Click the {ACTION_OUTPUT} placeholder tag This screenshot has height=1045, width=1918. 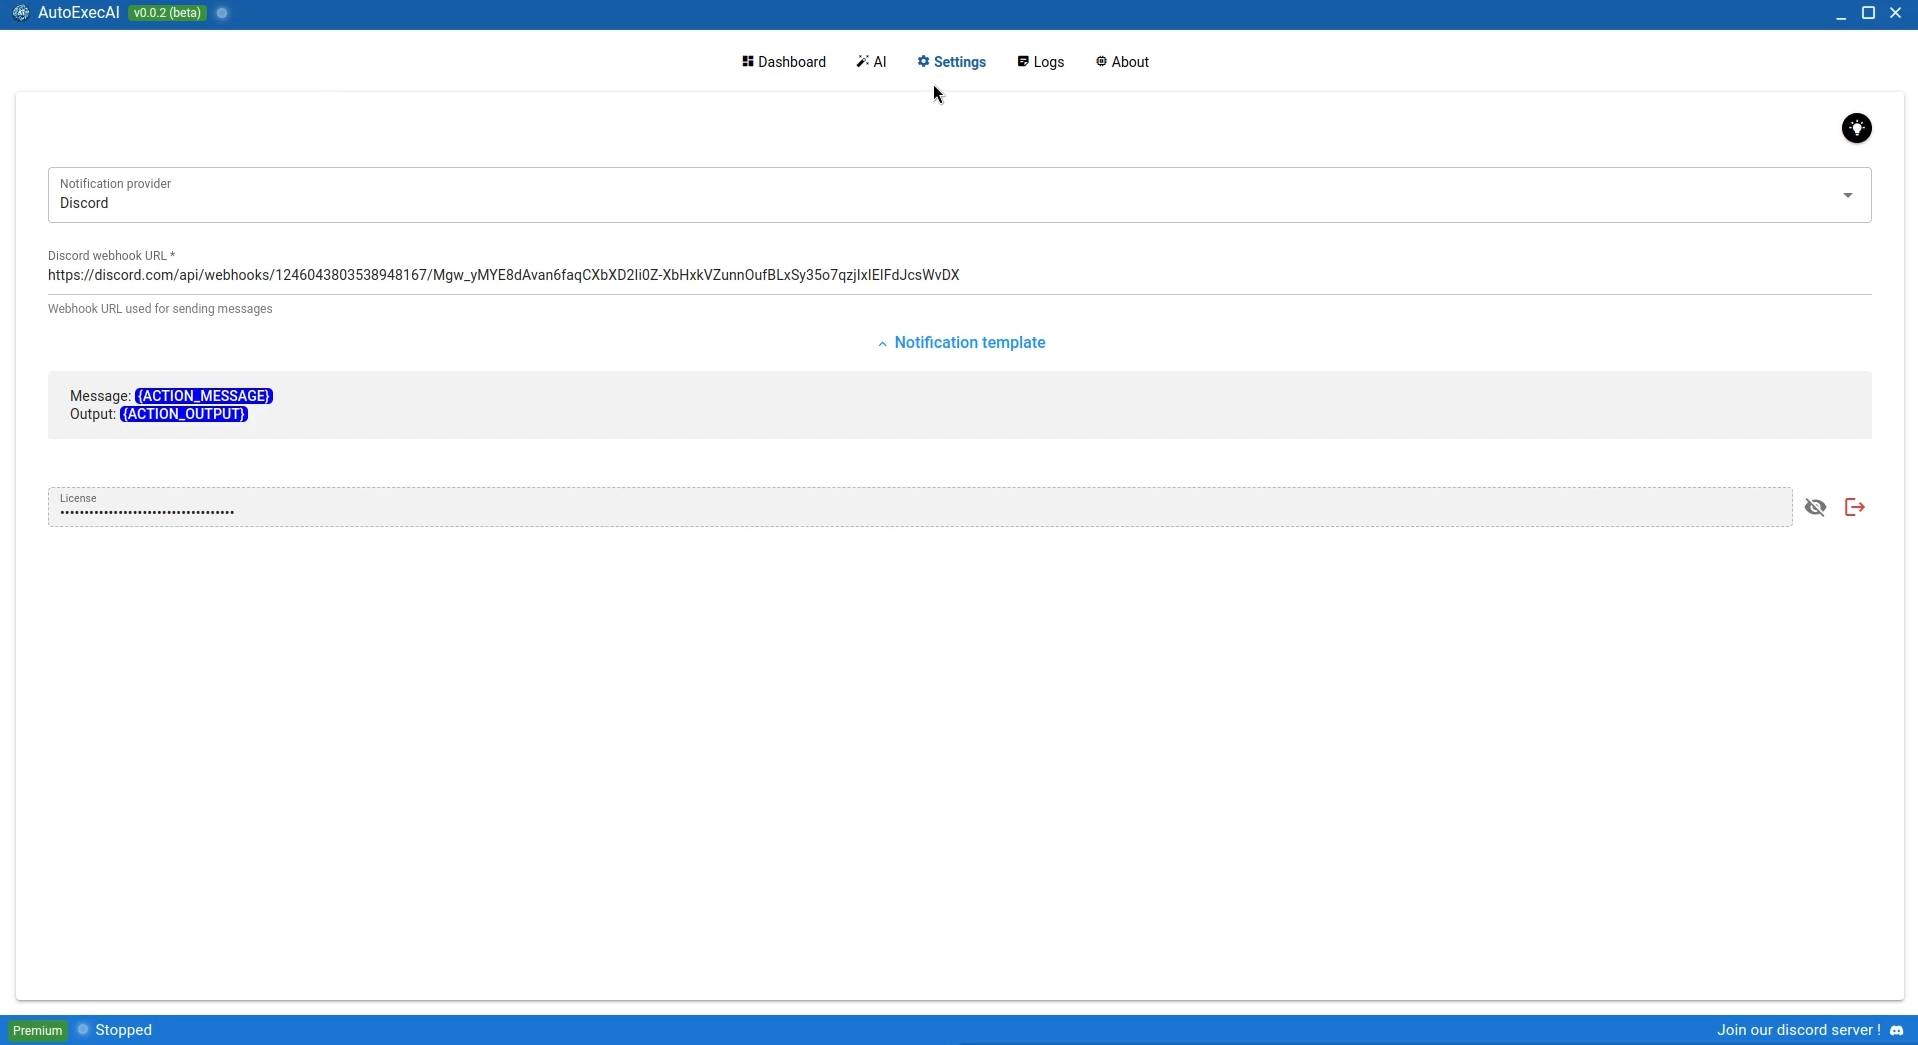[x=184, y=414]
